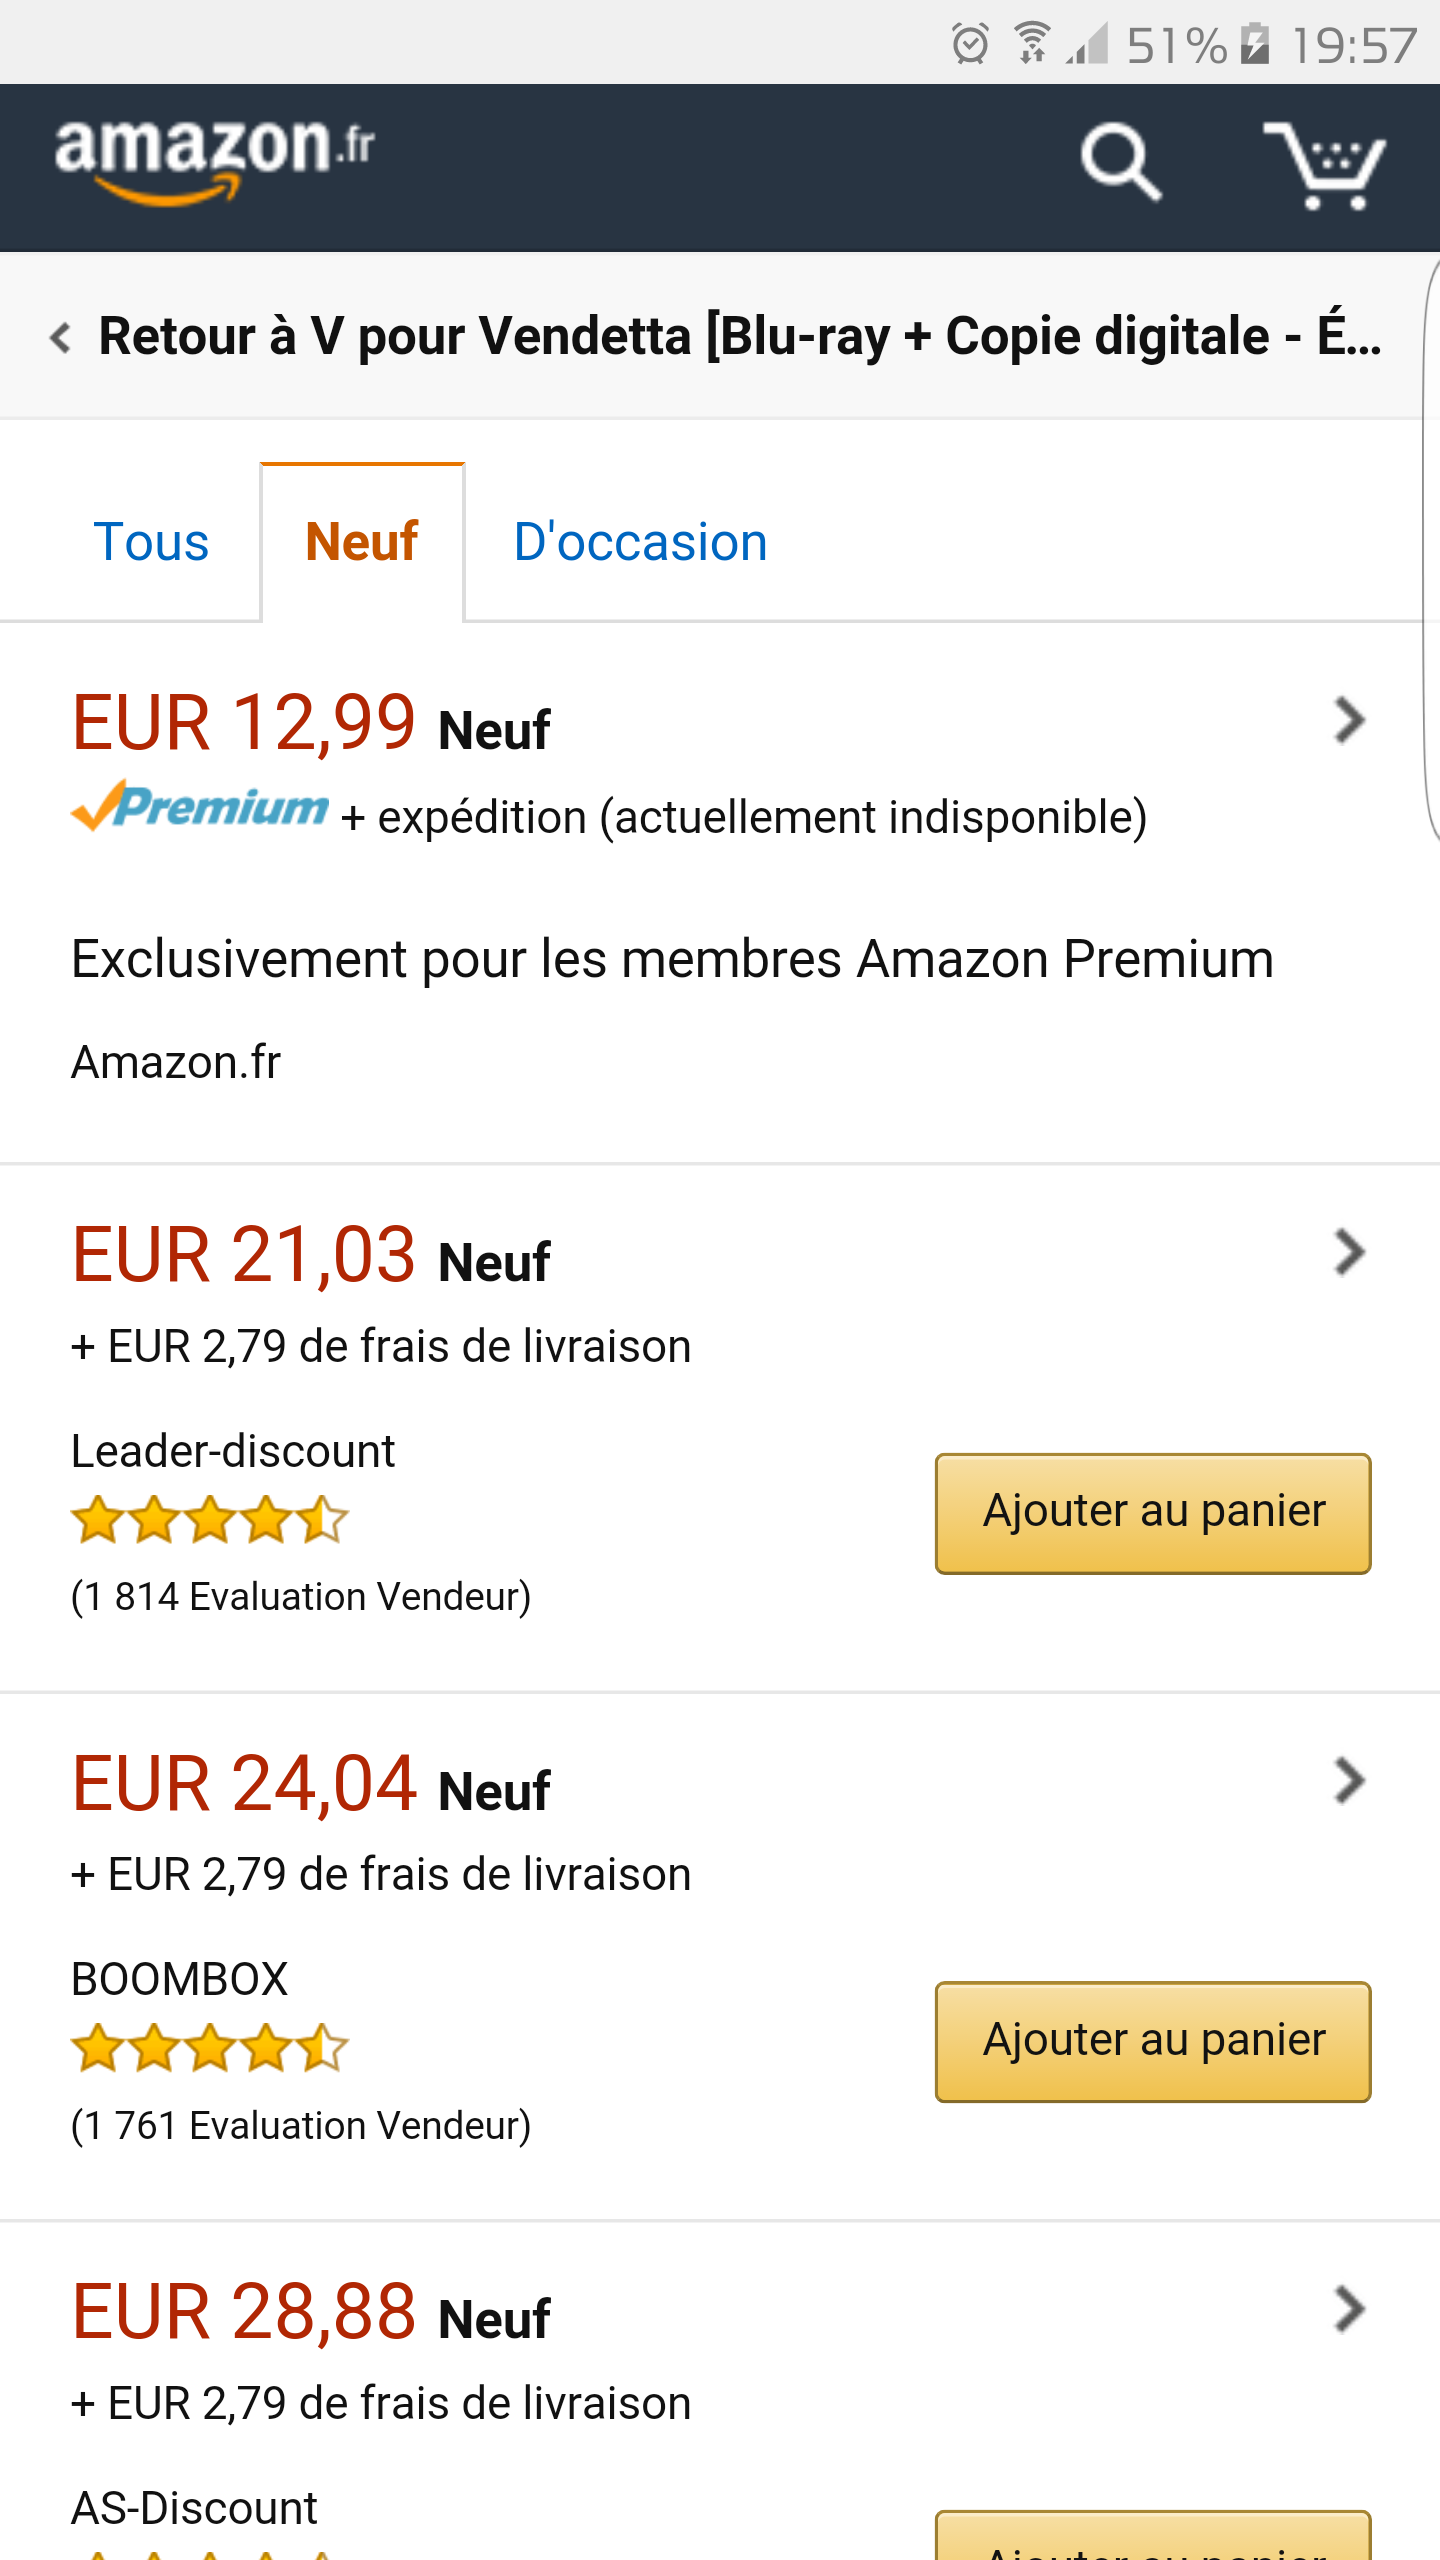Tap the Wi-Fi icon in status bar

click(1031, 44)
